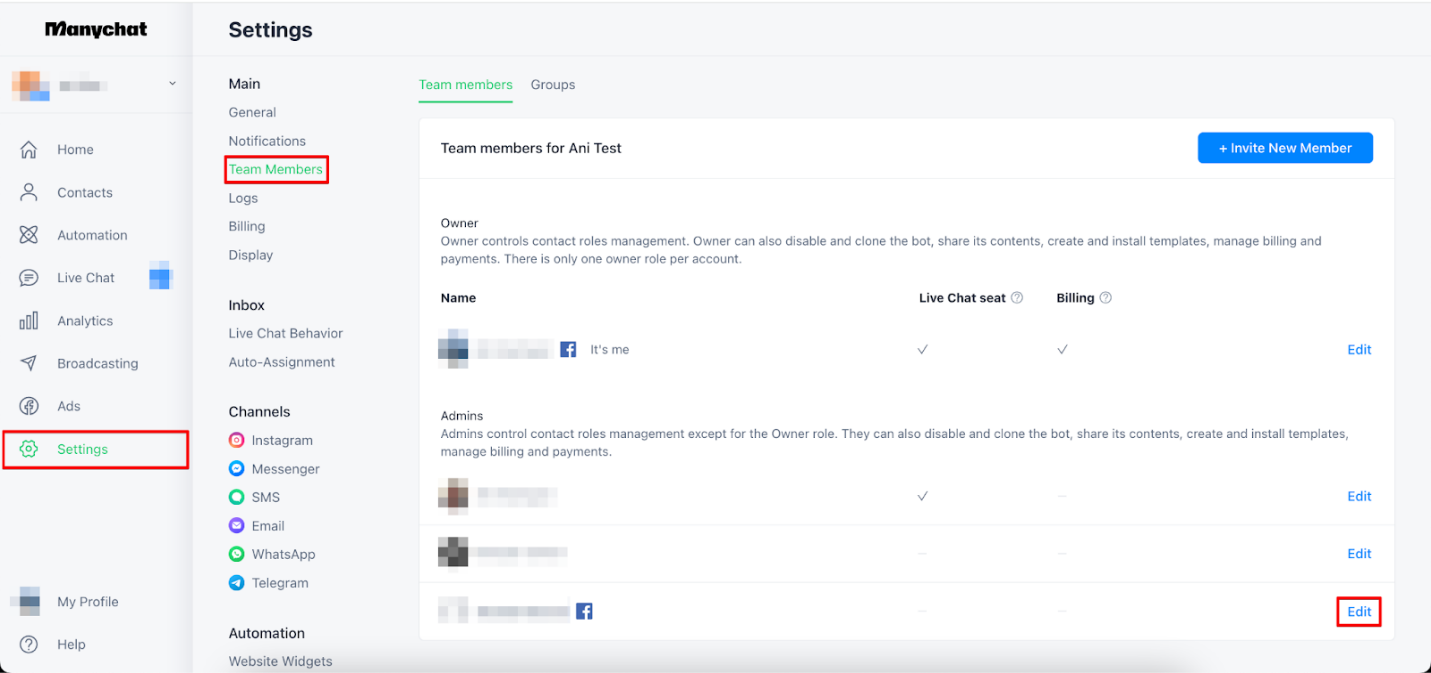Click the Billing column help icon

pyautogui.click(x=1106, y=298)
